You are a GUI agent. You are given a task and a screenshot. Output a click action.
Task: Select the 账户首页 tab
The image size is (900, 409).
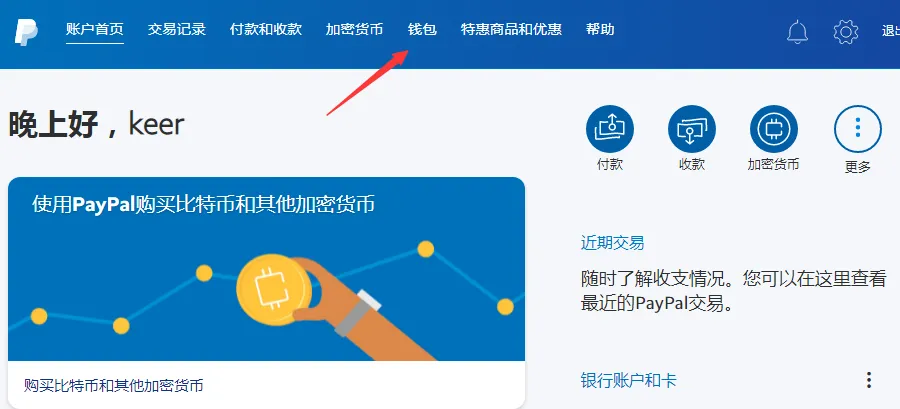(x=95, y=29)
